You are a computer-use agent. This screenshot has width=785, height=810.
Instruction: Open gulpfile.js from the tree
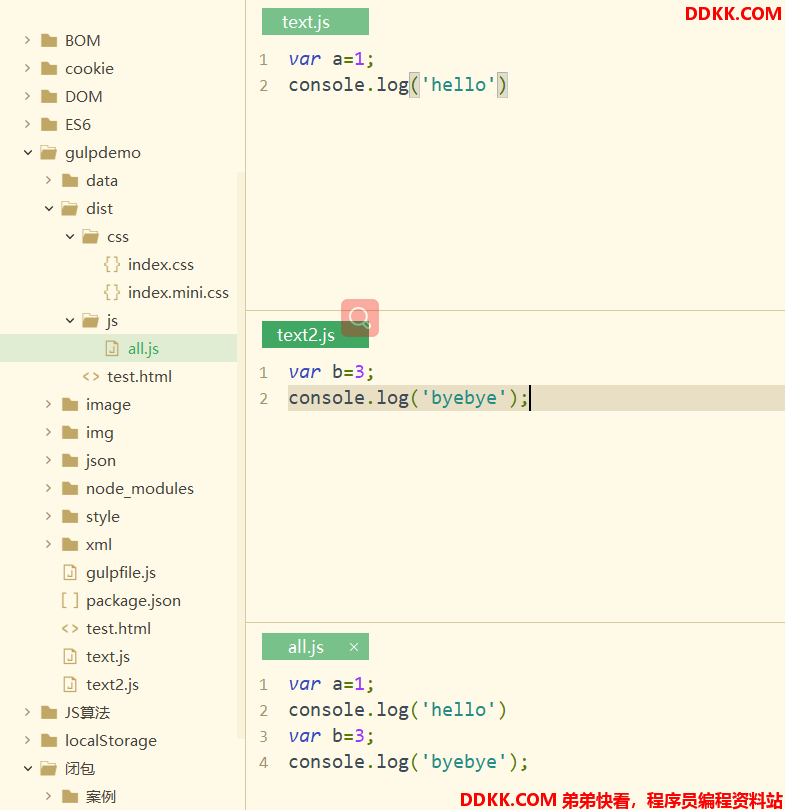click(x=121, y=572)
